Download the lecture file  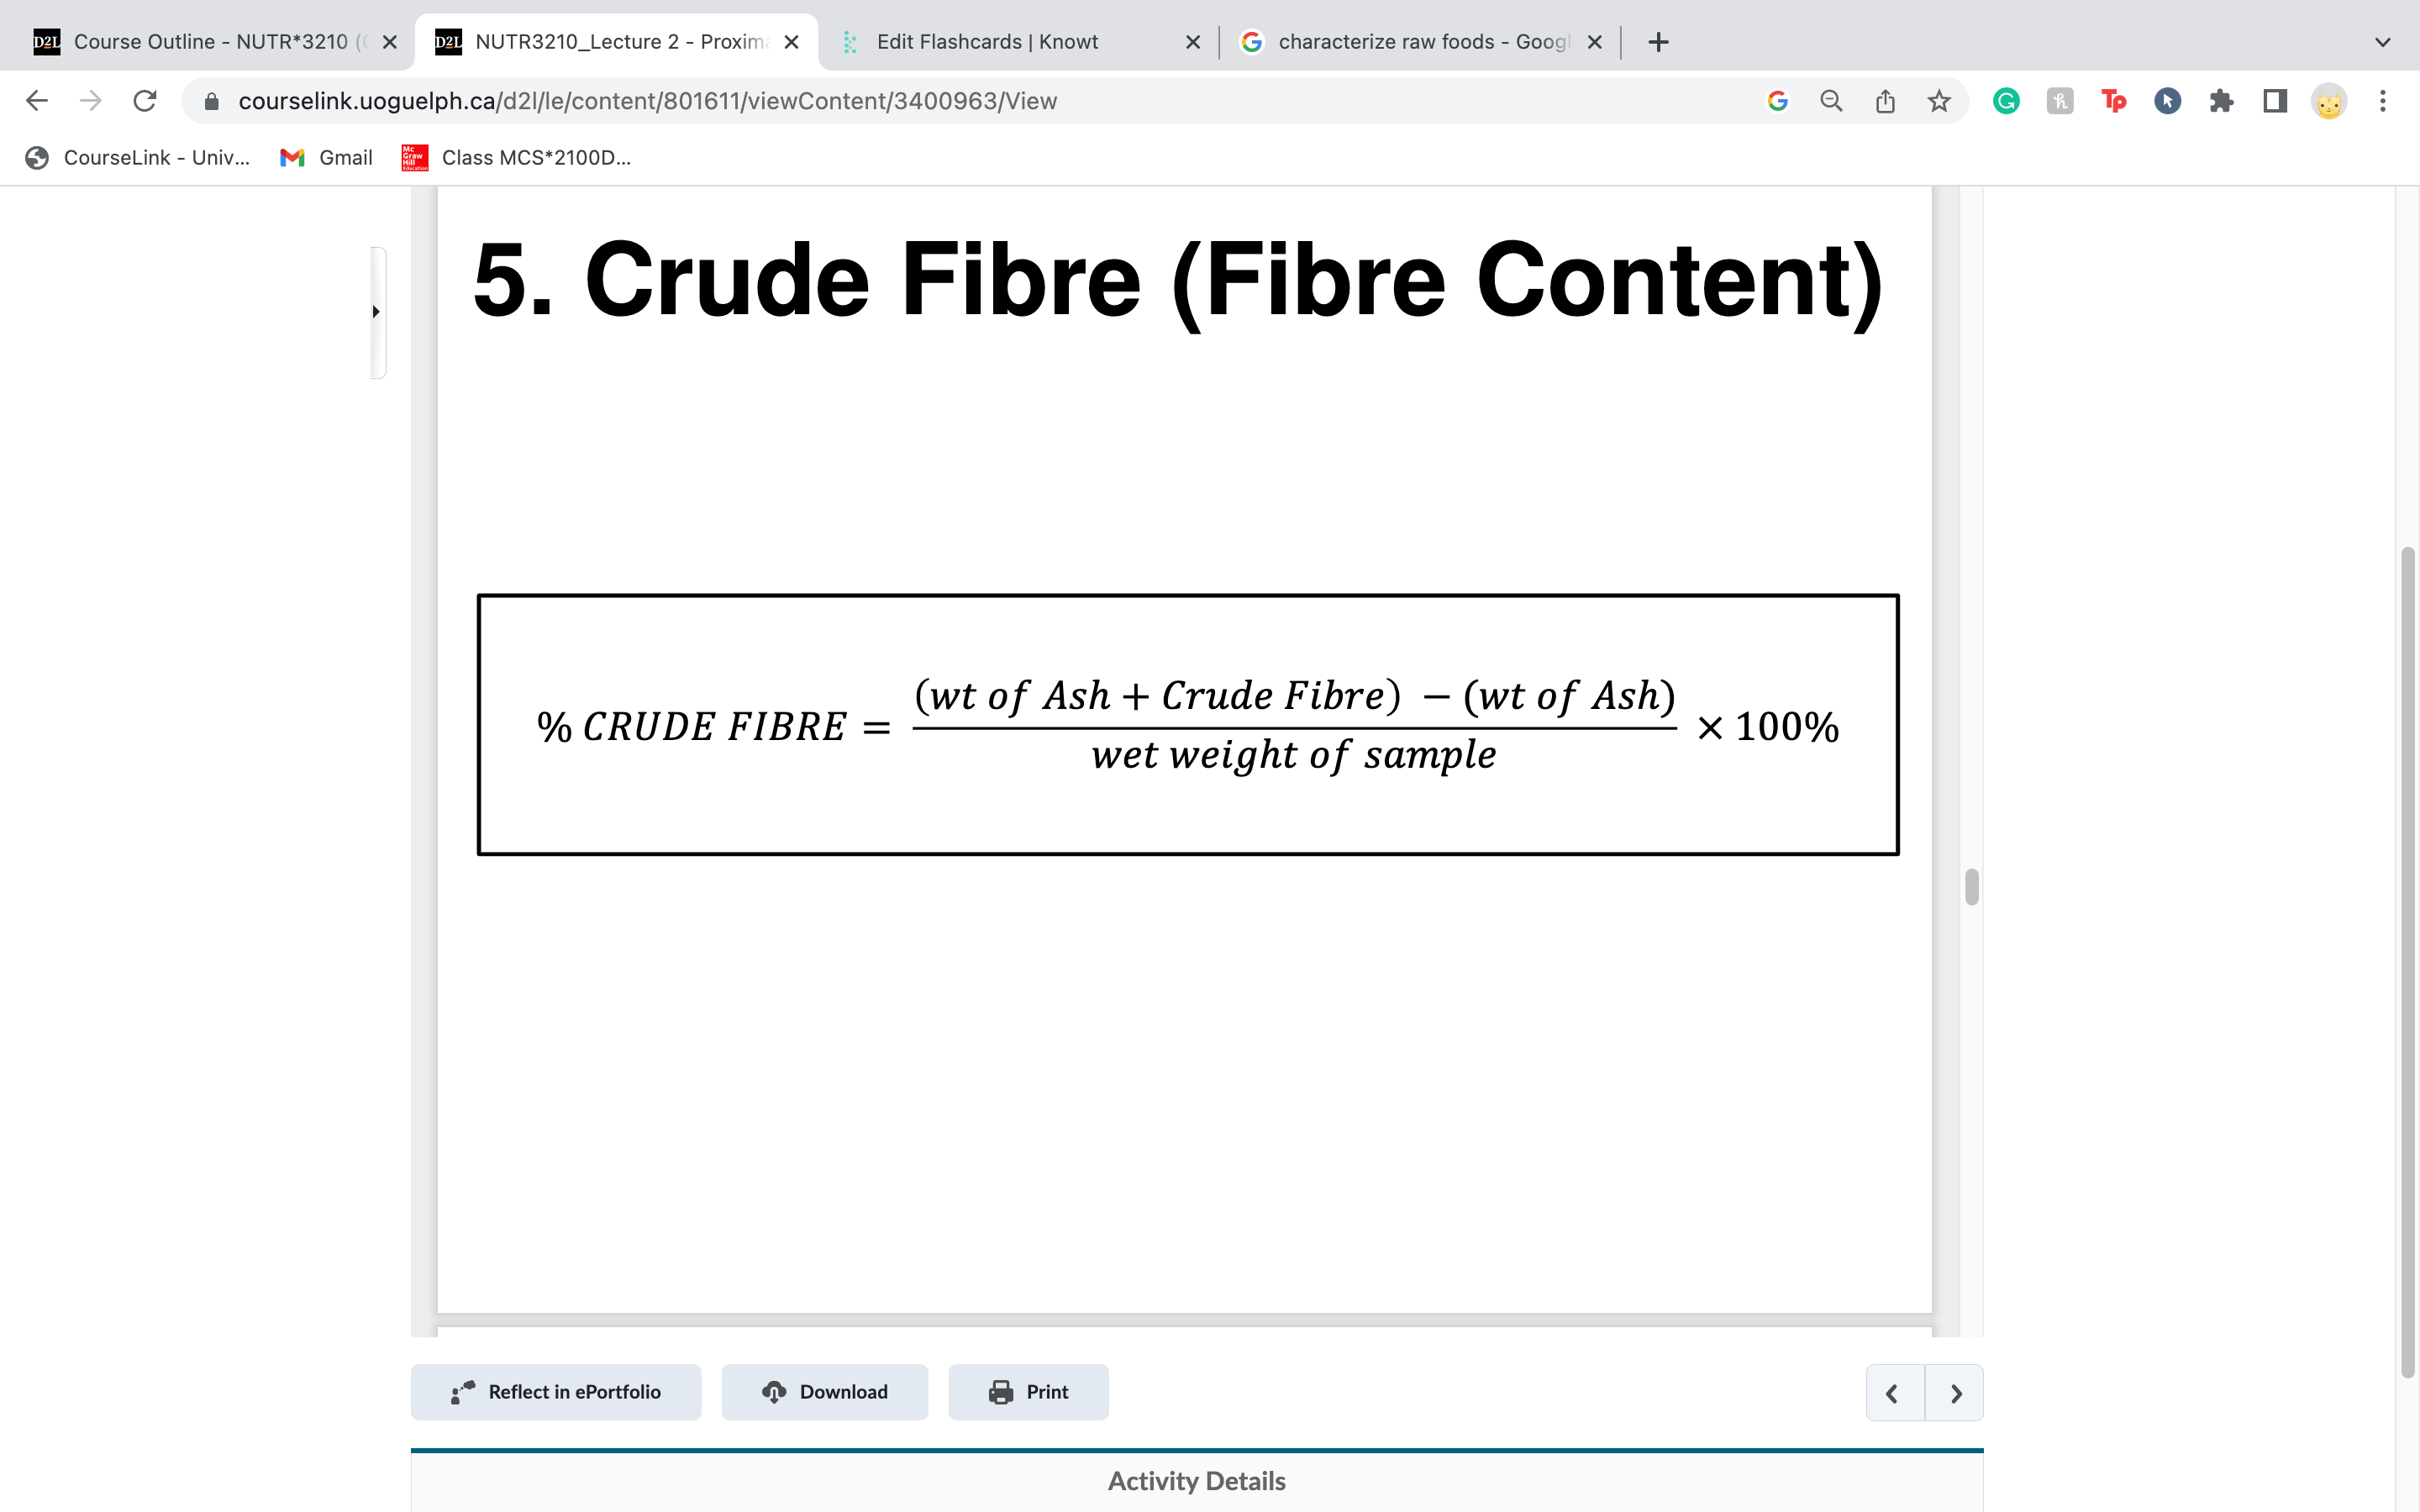coord(824,1391)
